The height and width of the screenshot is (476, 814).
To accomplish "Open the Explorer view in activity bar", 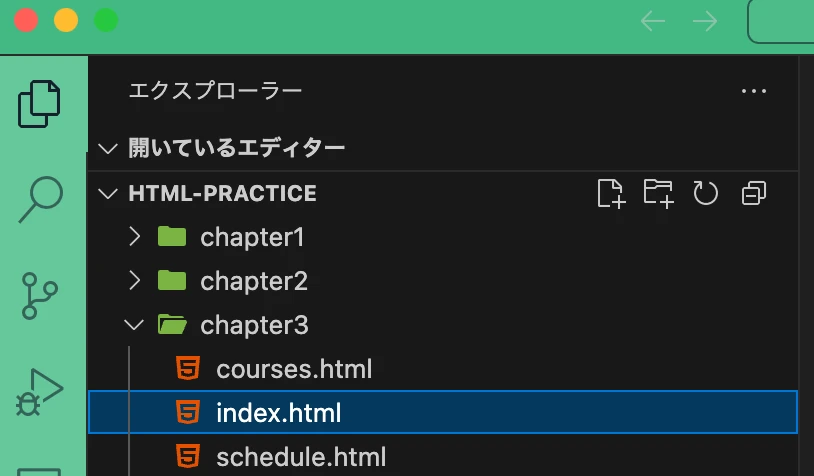I will [40, 103].
